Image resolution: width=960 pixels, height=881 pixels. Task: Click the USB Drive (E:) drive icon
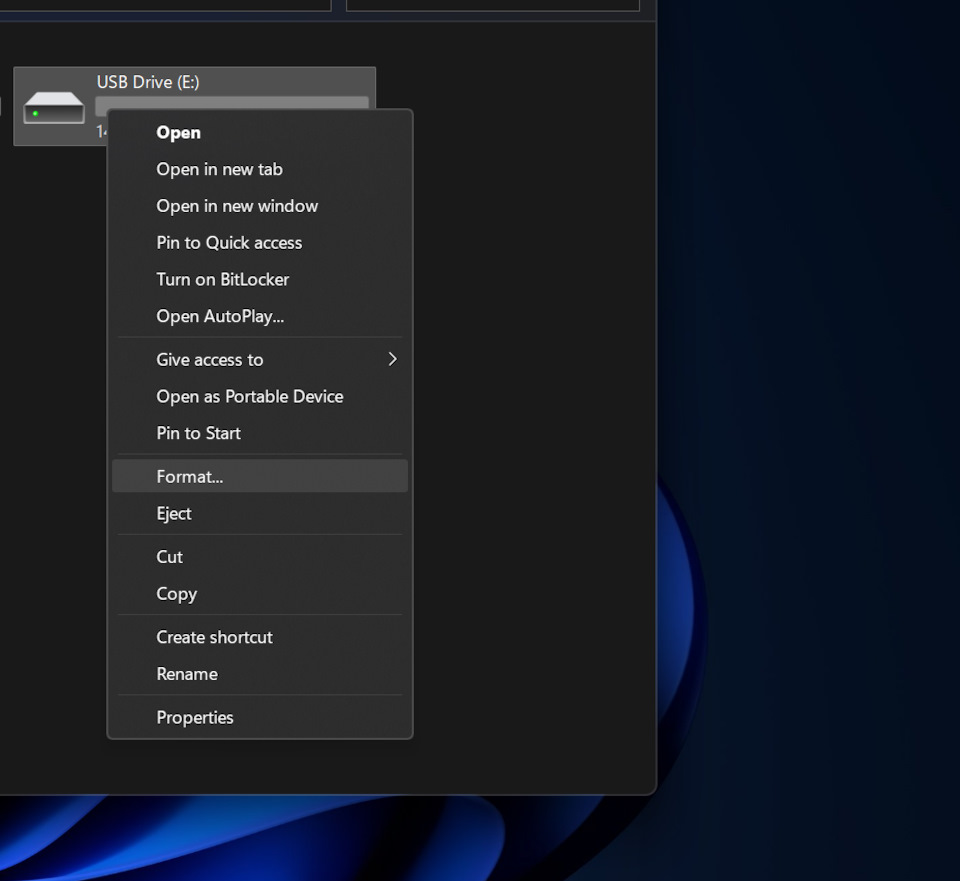(x=54, y=108)
